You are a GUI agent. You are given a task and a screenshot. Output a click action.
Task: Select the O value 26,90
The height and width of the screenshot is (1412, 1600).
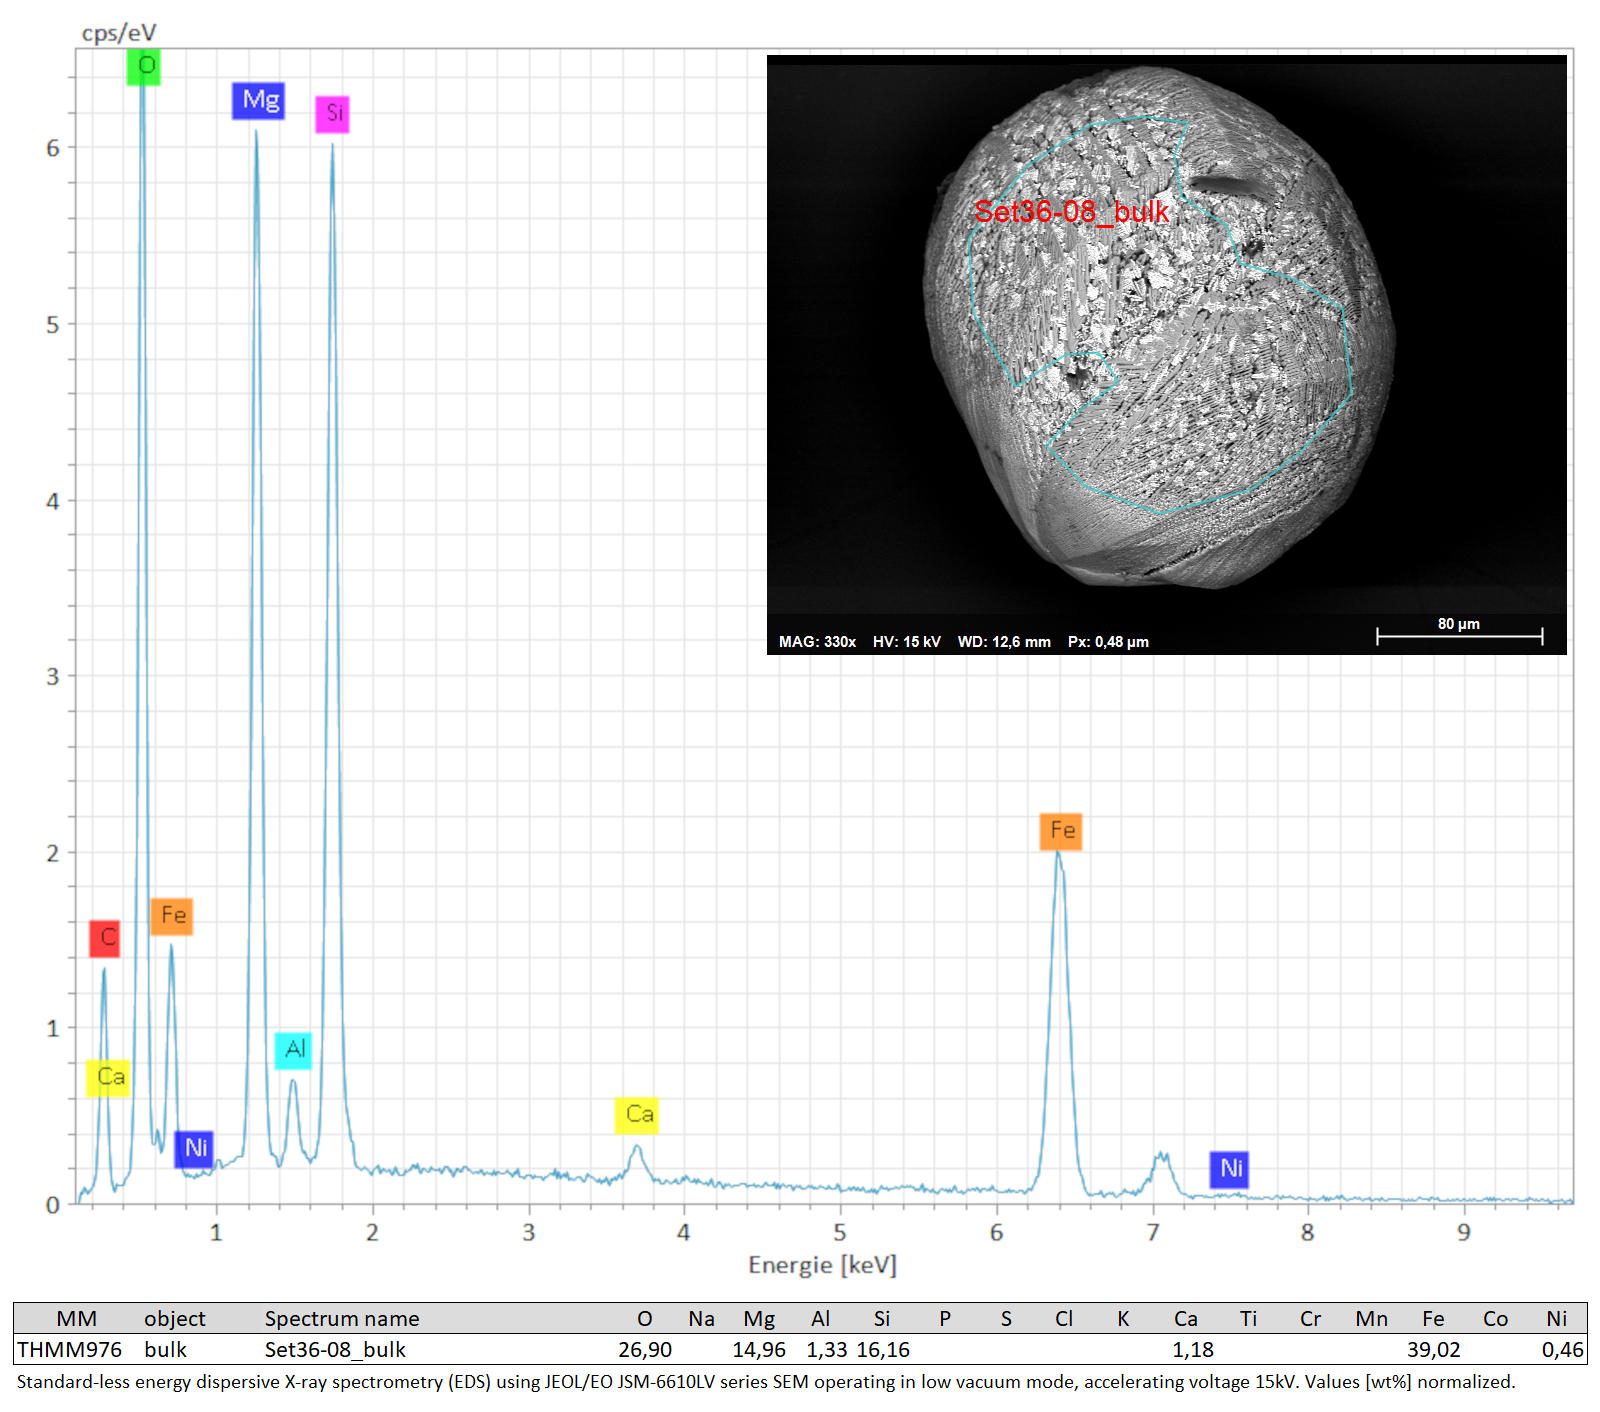tap(645, 1350)
